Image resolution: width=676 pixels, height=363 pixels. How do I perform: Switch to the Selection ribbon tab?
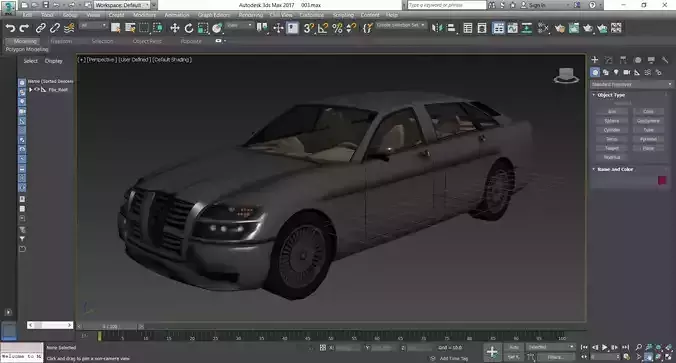102,41
